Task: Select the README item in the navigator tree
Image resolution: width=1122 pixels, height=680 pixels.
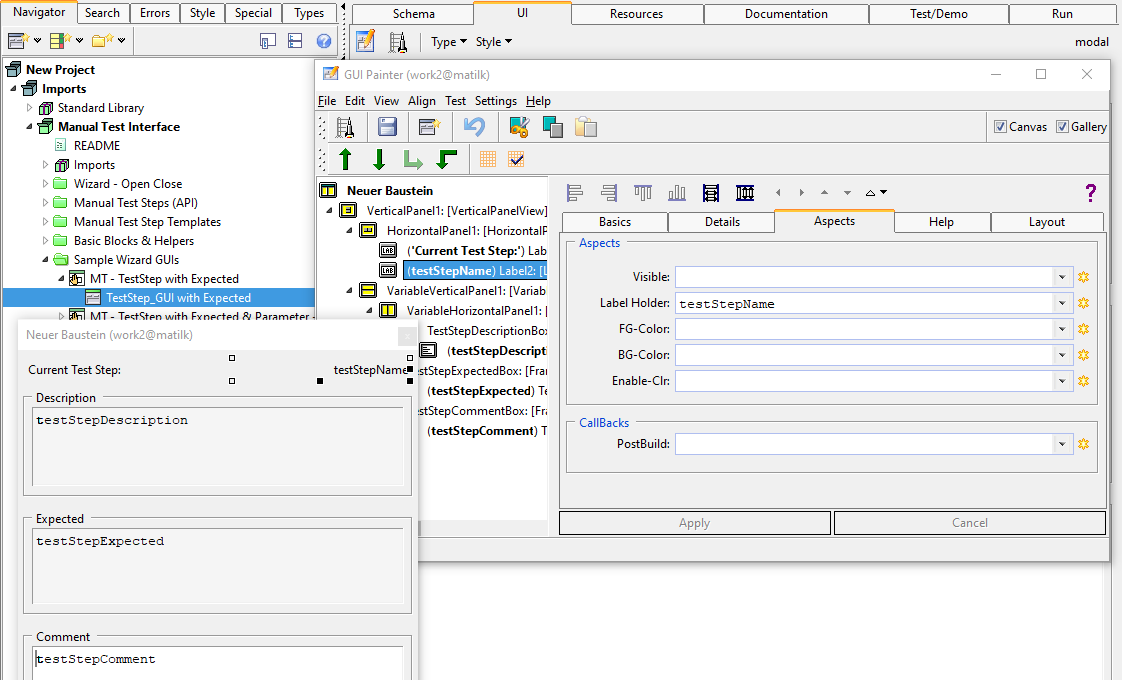Action: (96, 146)
